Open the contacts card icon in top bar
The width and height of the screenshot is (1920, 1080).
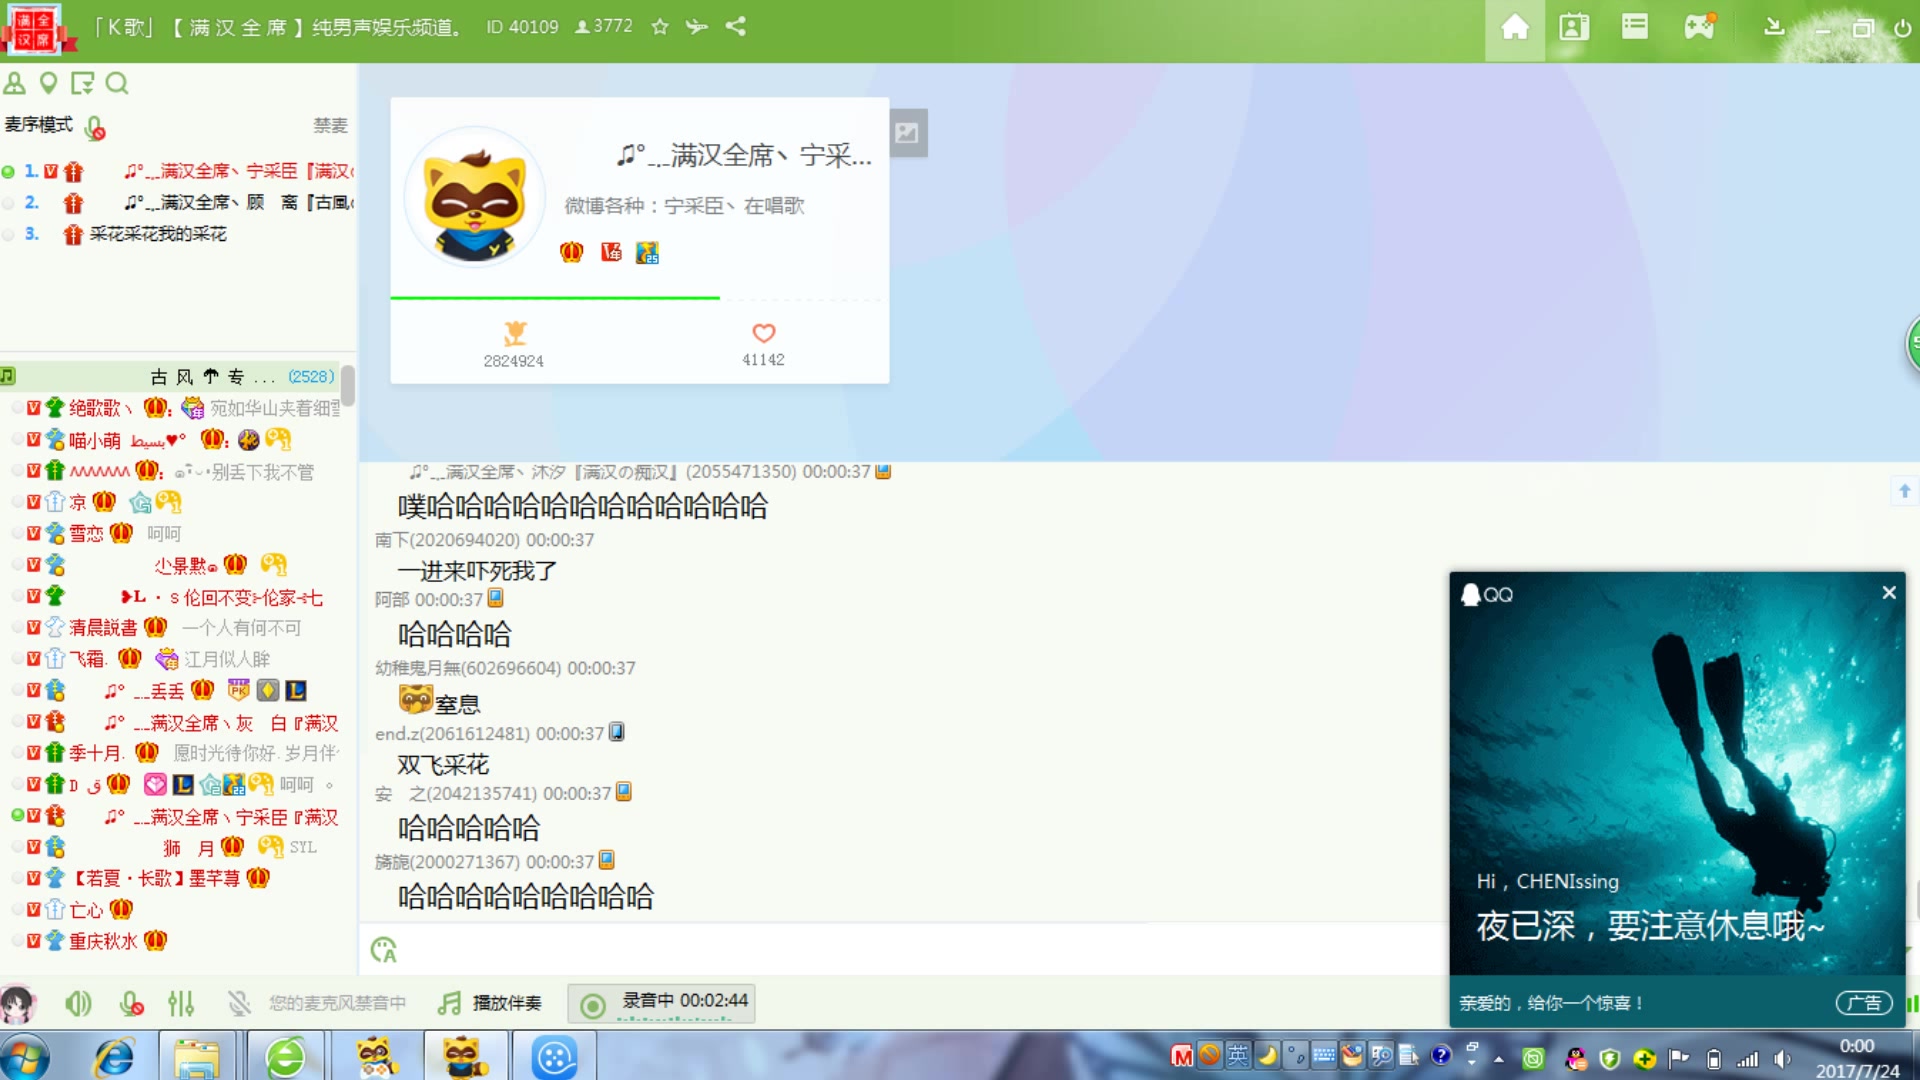pyautogui.click(x=1574, y=27)
